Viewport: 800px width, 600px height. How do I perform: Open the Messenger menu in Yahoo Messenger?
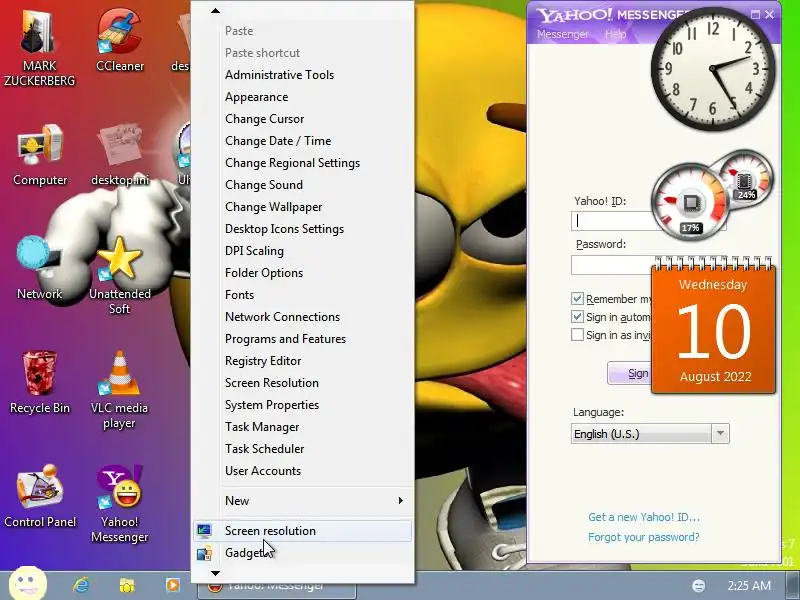pyautogui.click(x=563, y=34)
